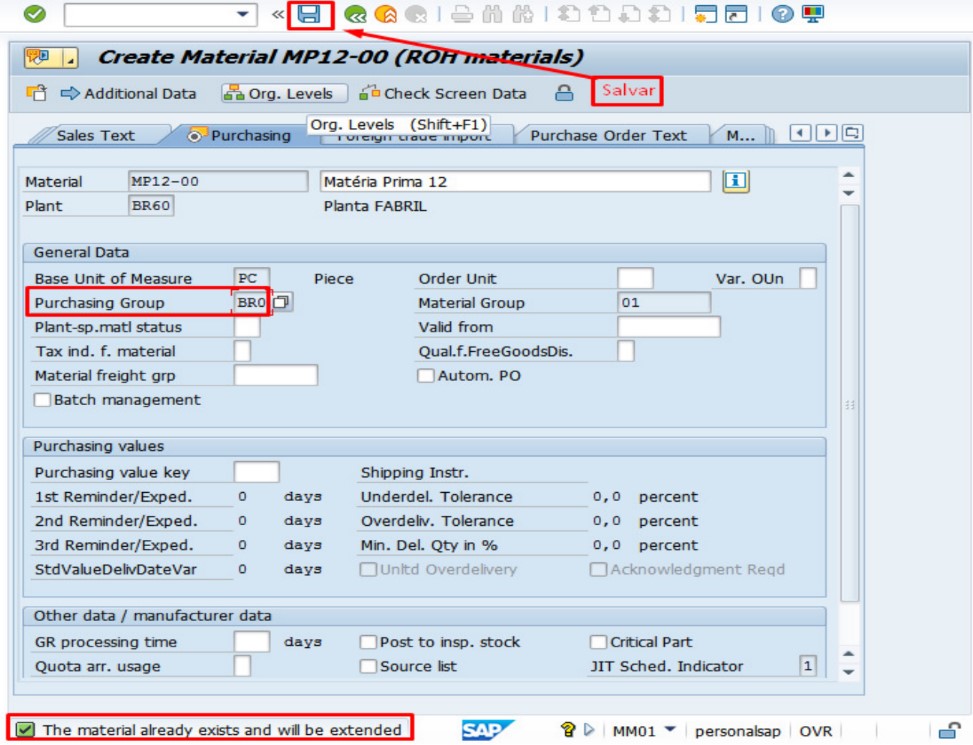Expand the MM01 status bar dropdown
The width and height of the screenshot is (973, 745).
[x=670, y=729]
